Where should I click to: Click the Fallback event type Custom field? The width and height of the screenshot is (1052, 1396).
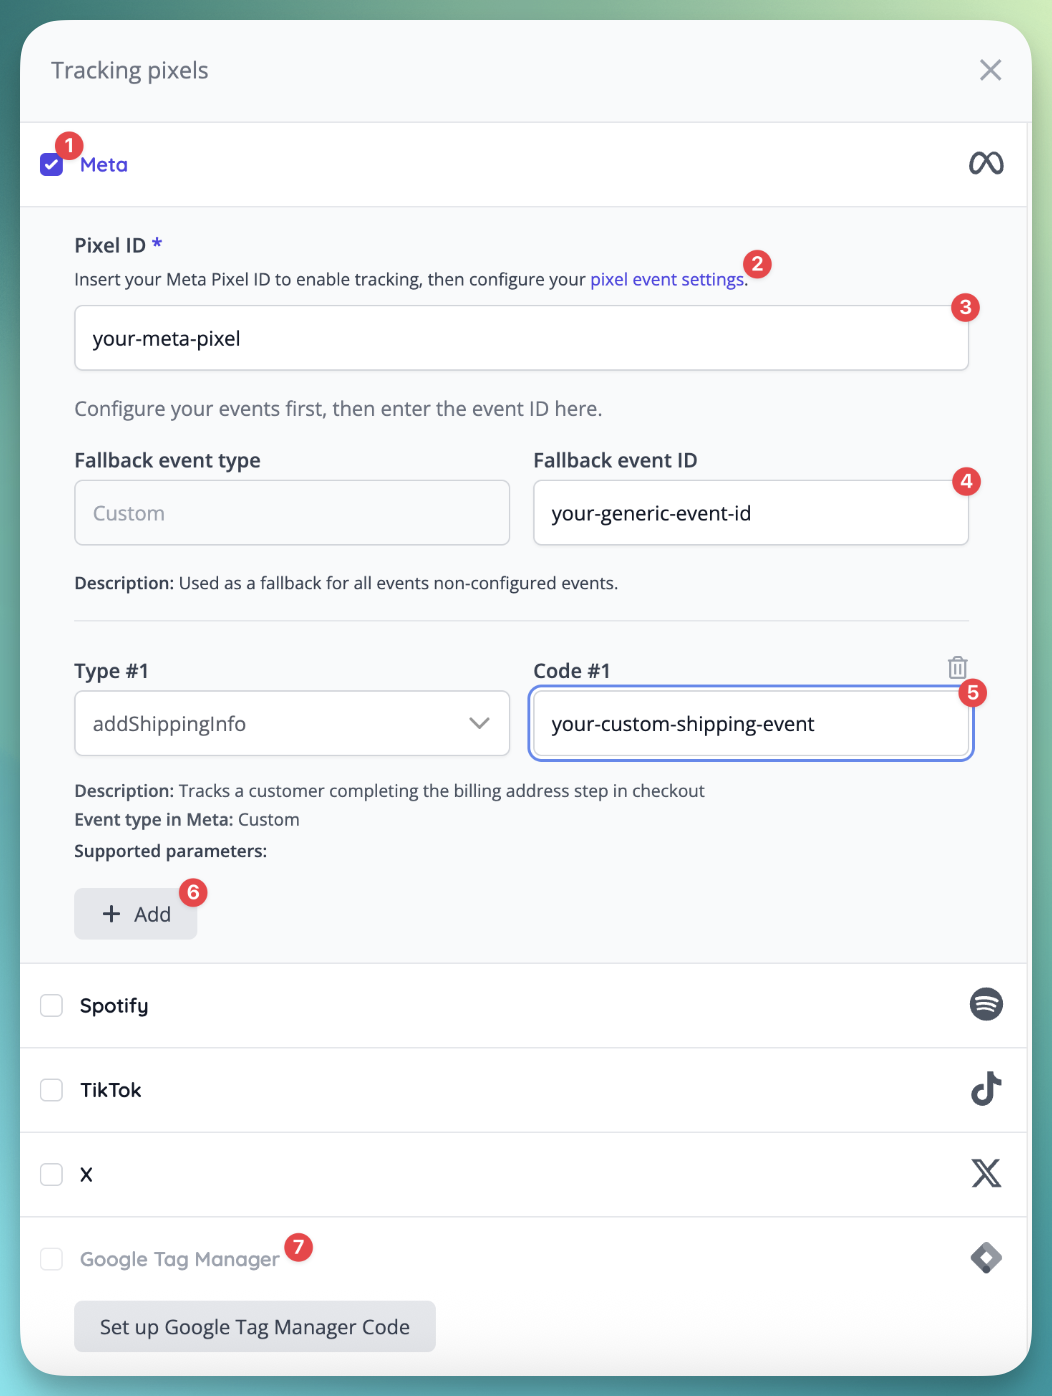point(292,513)
